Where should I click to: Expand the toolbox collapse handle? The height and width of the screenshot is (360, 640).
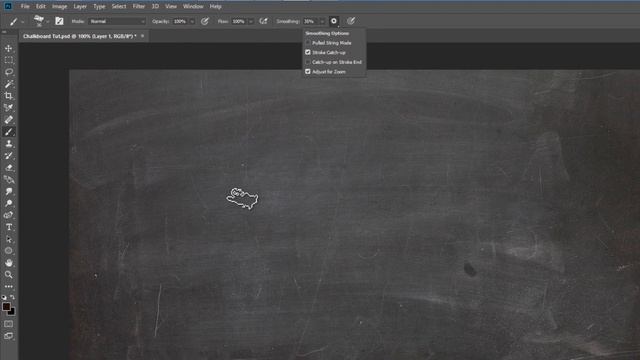tap(4, 32)
